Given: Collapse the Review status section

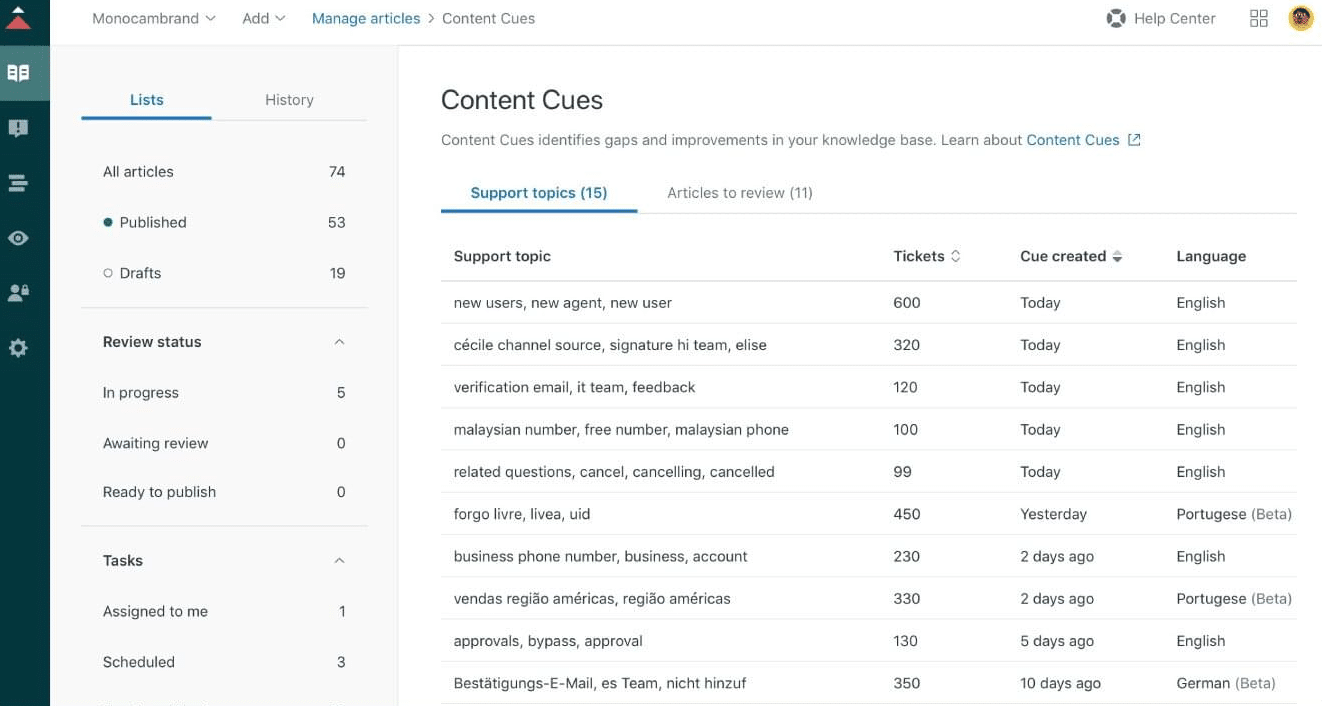Looking at the screenshot, I should [338, 341].
